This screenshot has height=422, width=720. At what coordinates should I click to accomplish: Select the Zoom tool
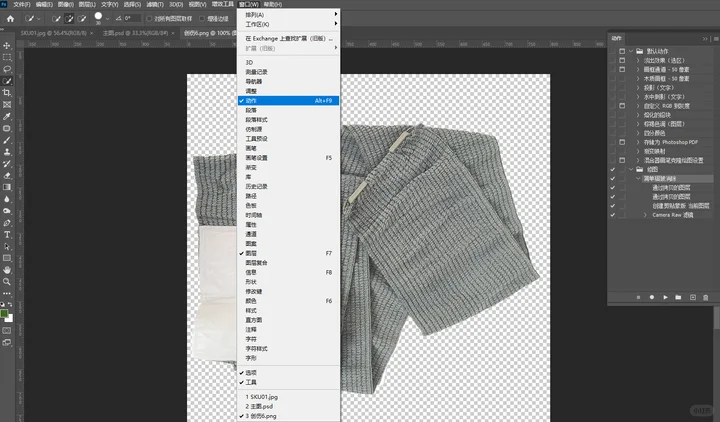(7, 281)
